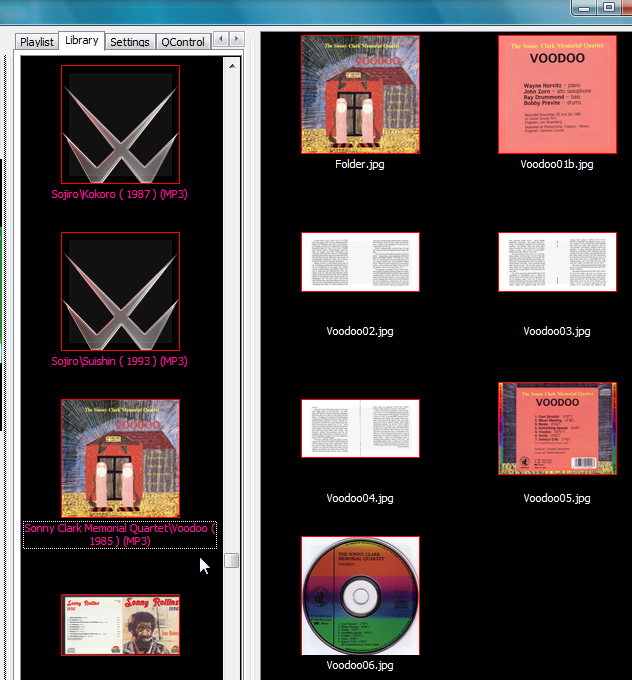Screen dimensions: 632x680
Task: Click the Voodoo06.jpg file name
Action: pyautogui.click(x=360, y=665)
